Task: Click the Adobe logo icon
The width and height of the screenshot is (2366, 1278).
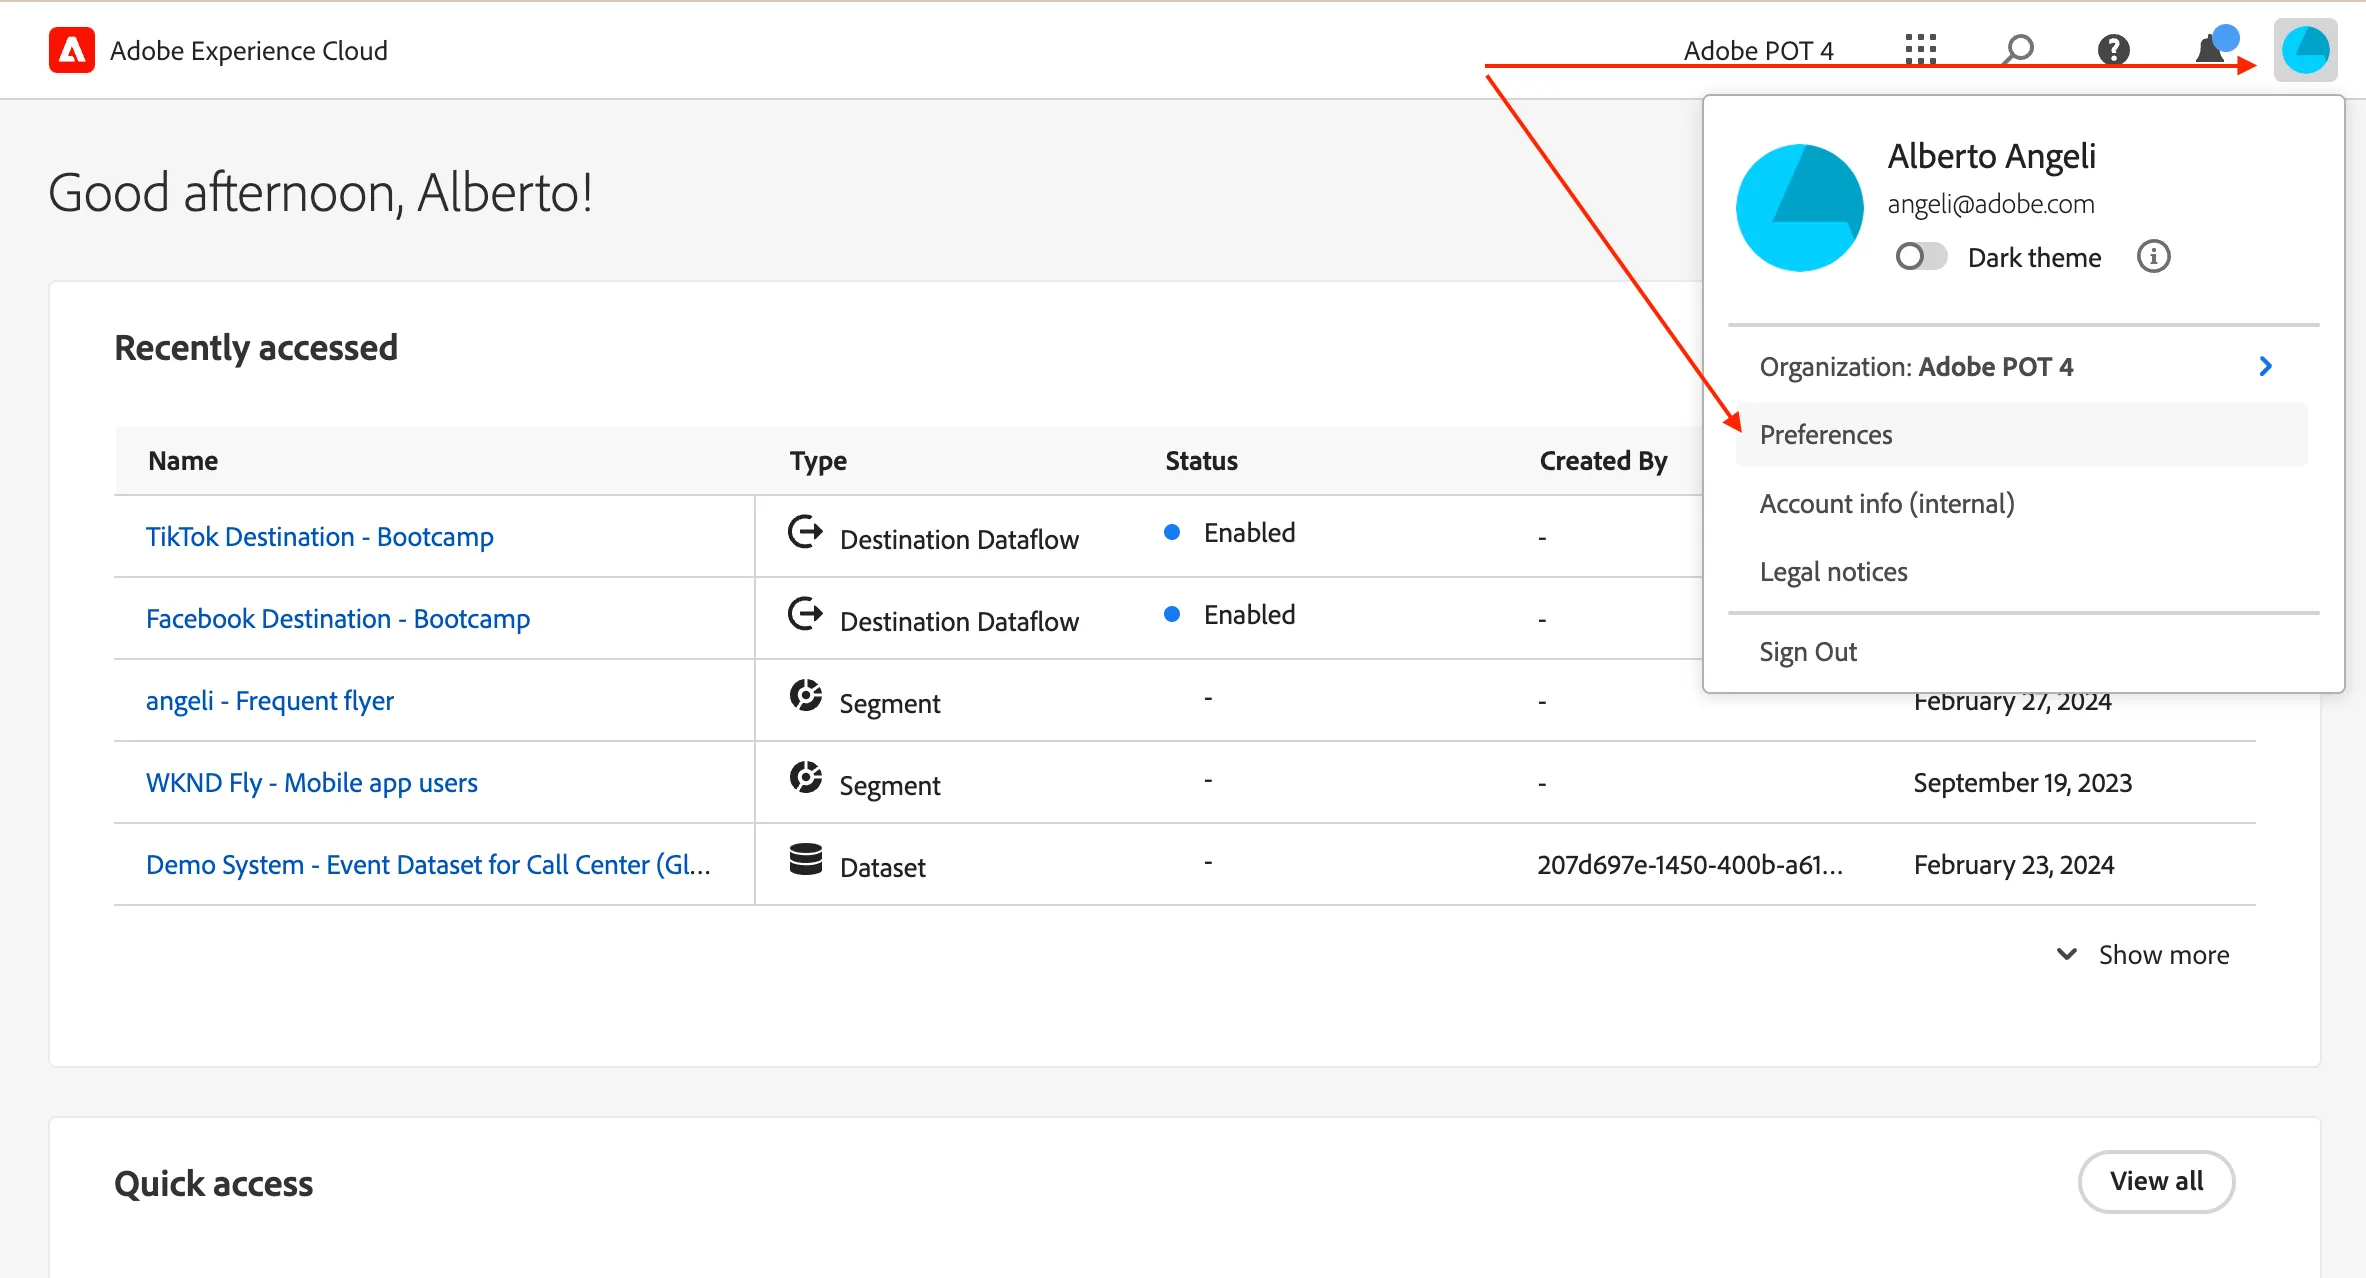Action: 72,50
